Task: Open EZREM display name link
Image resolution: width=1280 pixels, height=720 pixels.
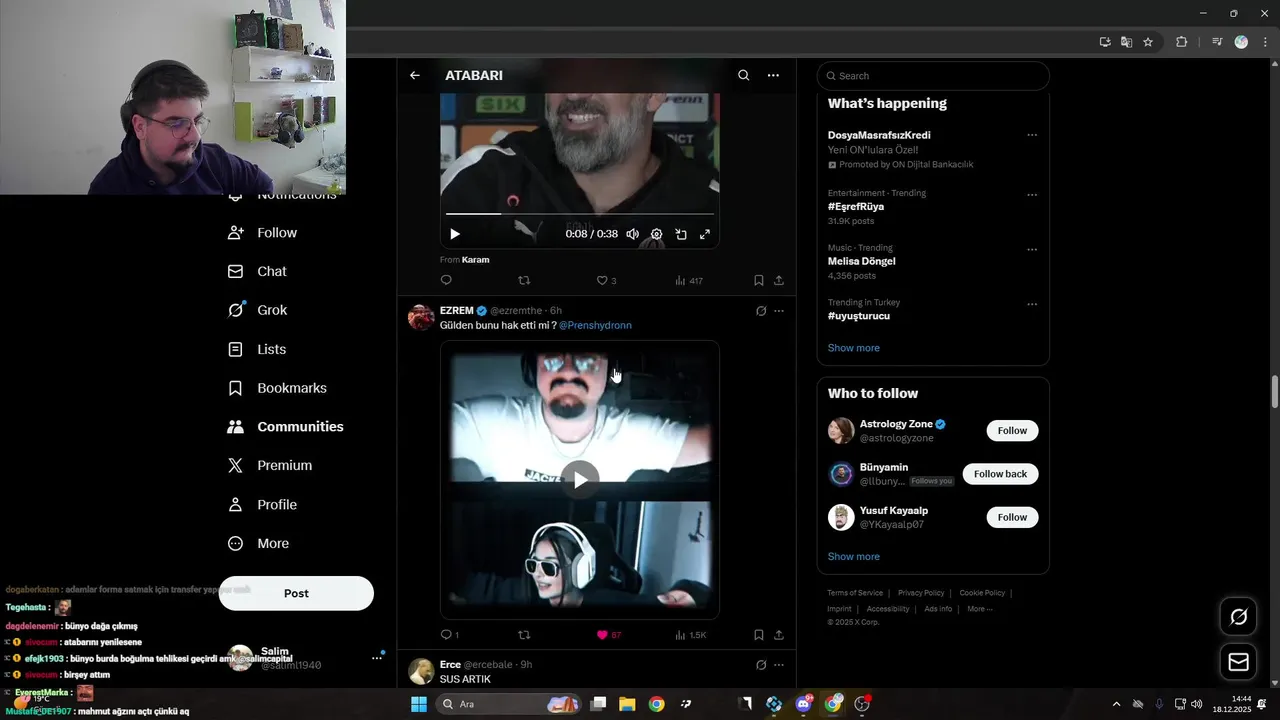Action: tap(457, 311)
